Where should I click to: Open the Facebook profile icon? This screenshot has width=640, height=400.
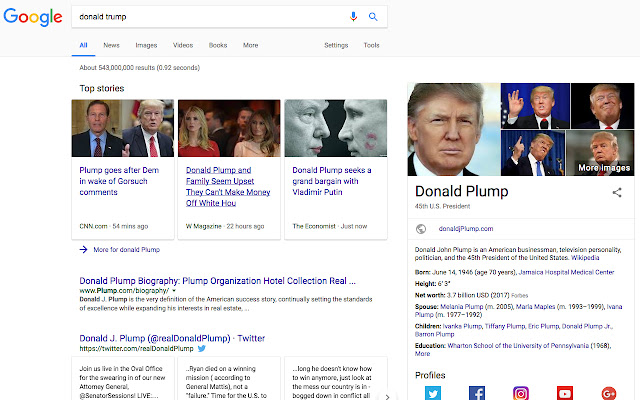[477, 393]
